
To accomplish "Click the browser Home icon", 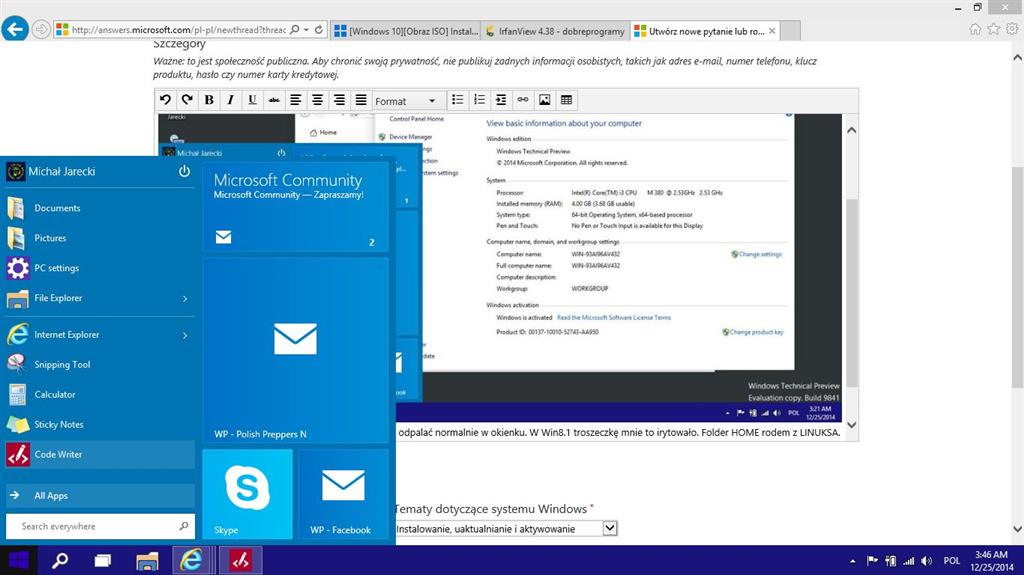I will (975, 29).
